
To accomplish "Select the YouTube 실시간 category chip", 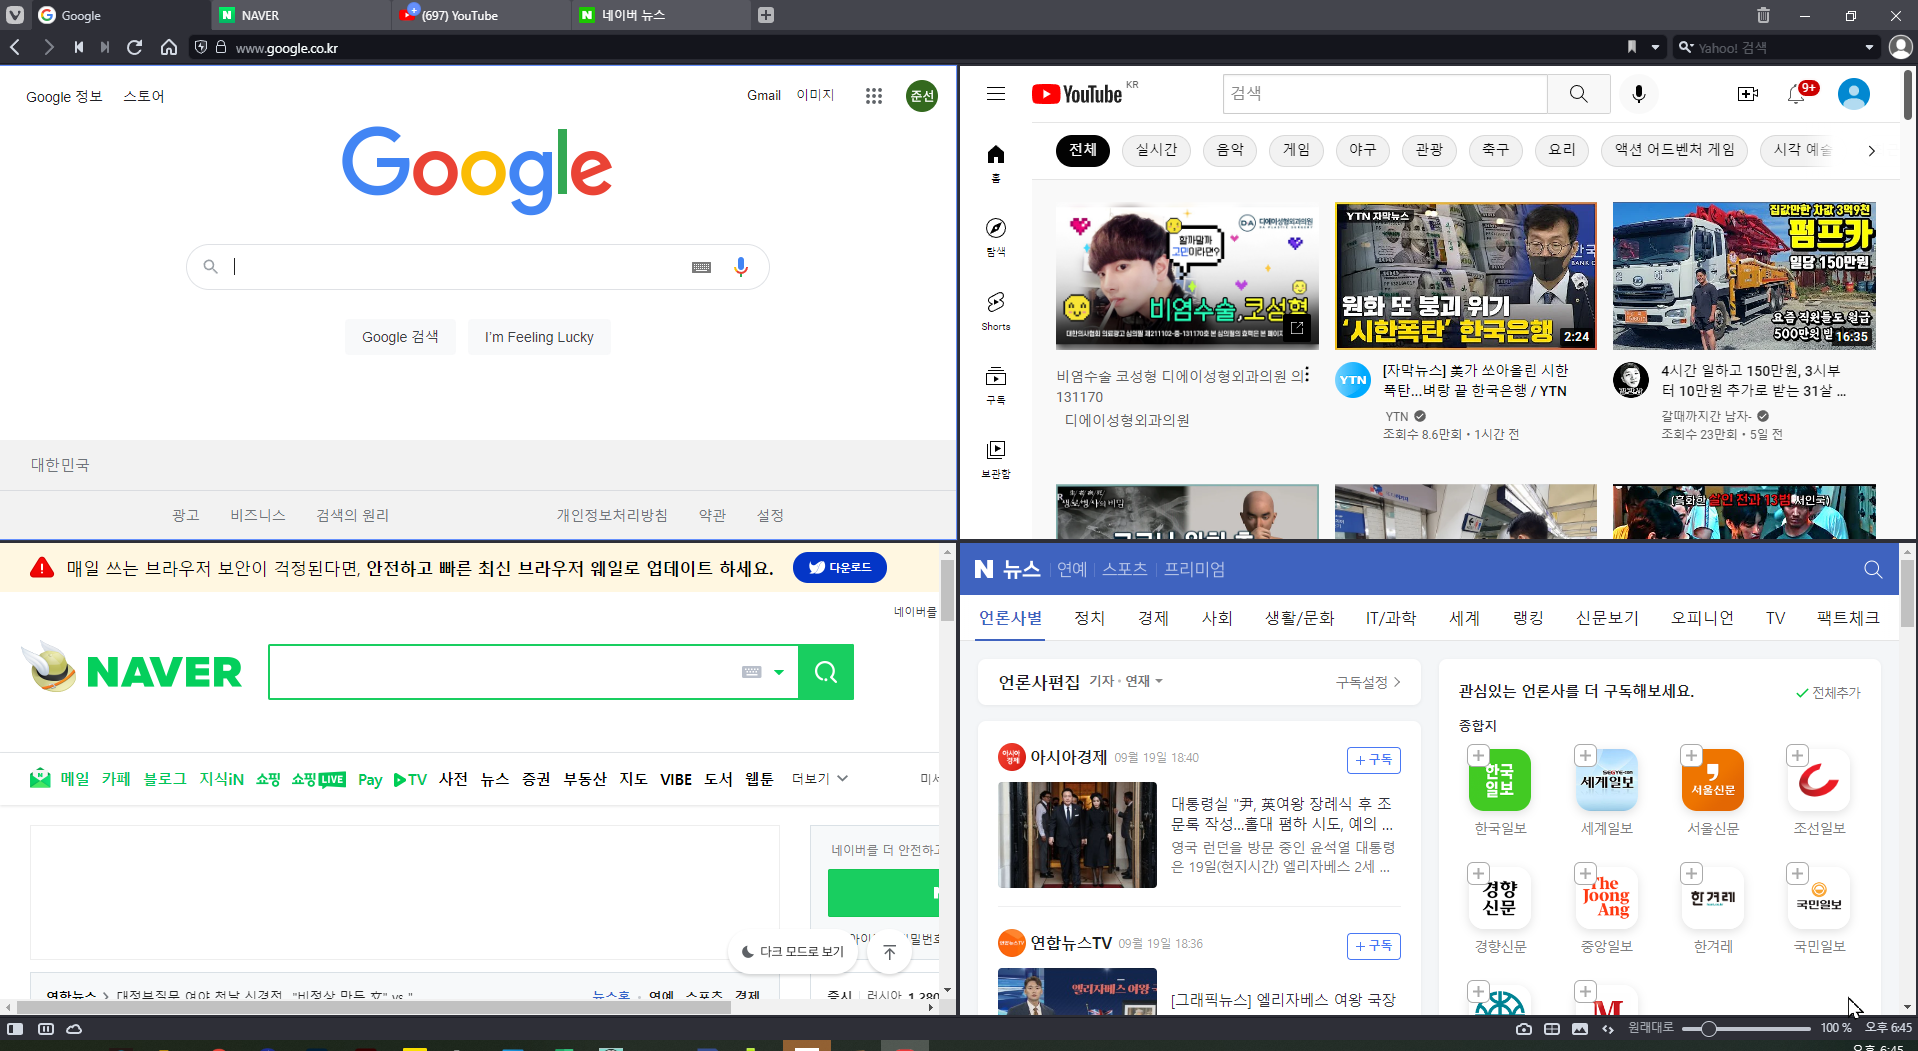I will pos(1156,150).
